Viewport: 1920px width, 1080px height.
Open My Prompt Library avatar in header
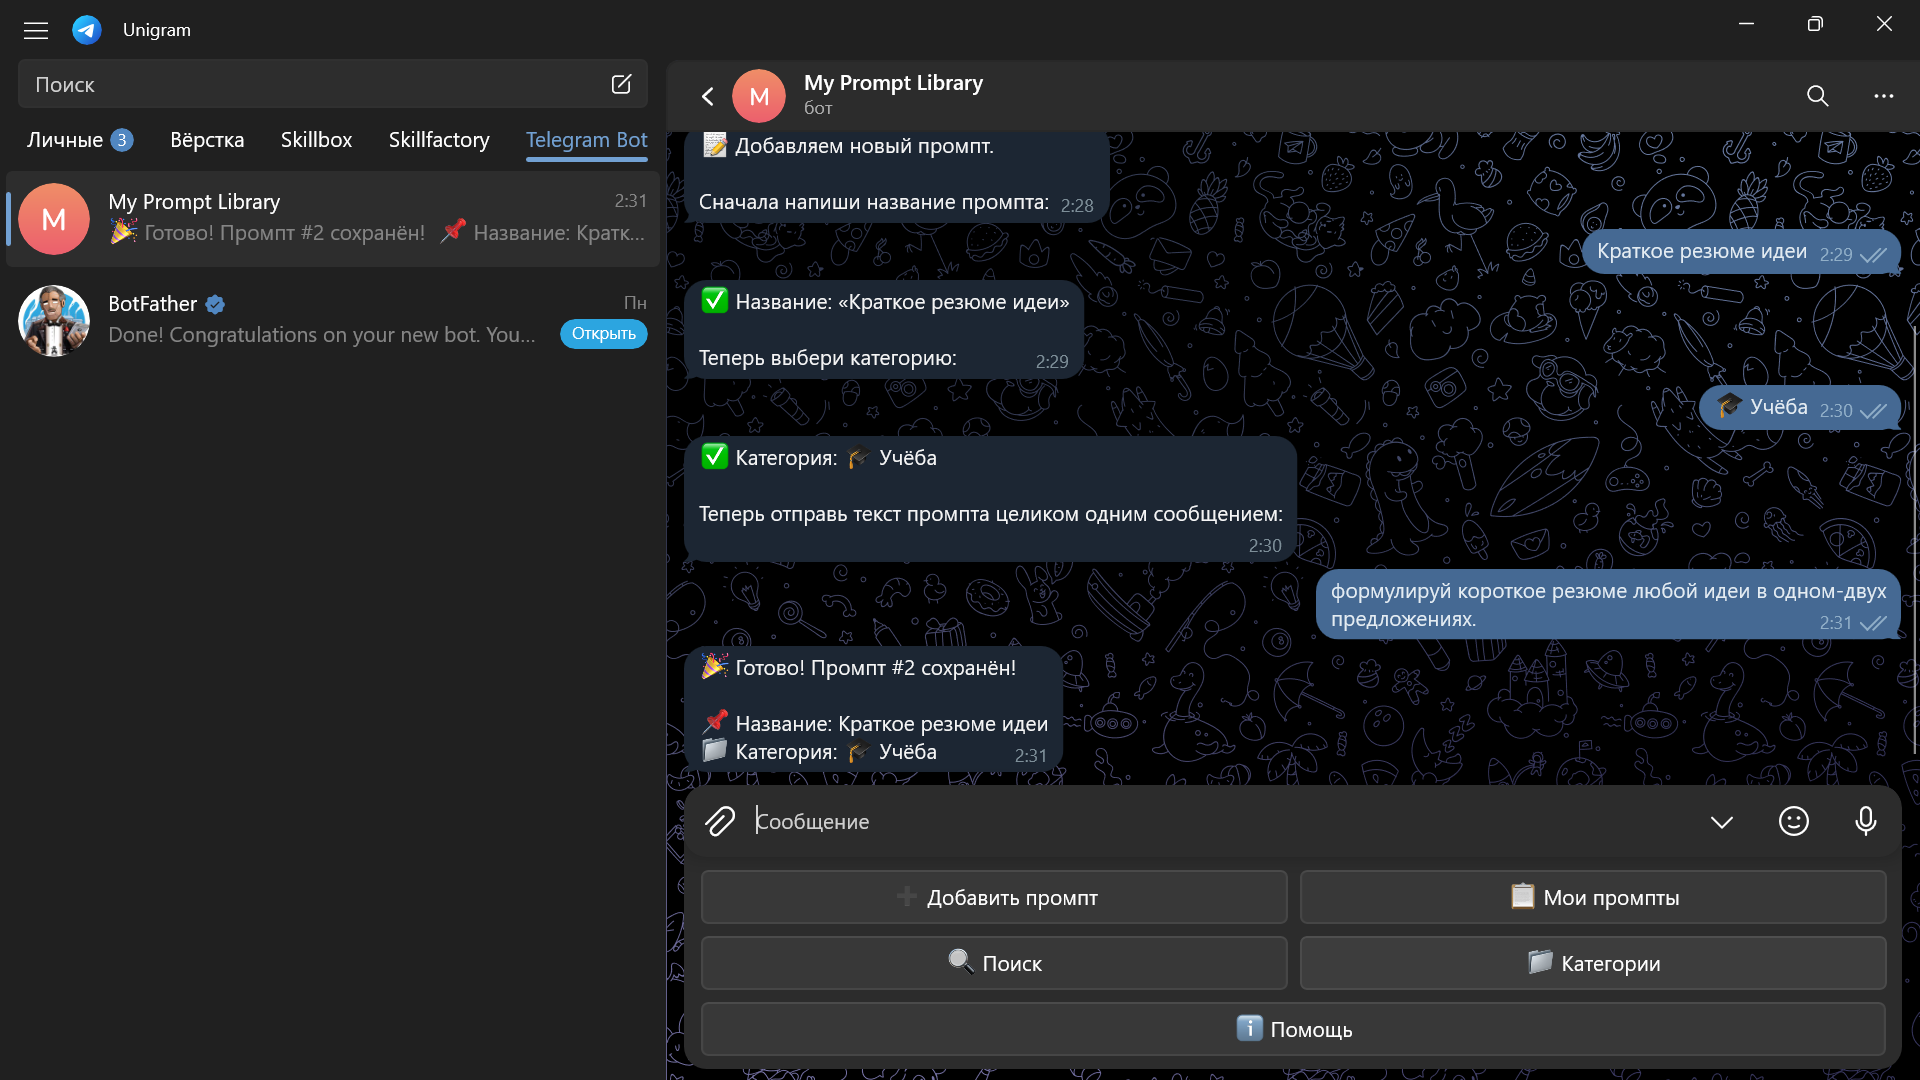[759, 96]
